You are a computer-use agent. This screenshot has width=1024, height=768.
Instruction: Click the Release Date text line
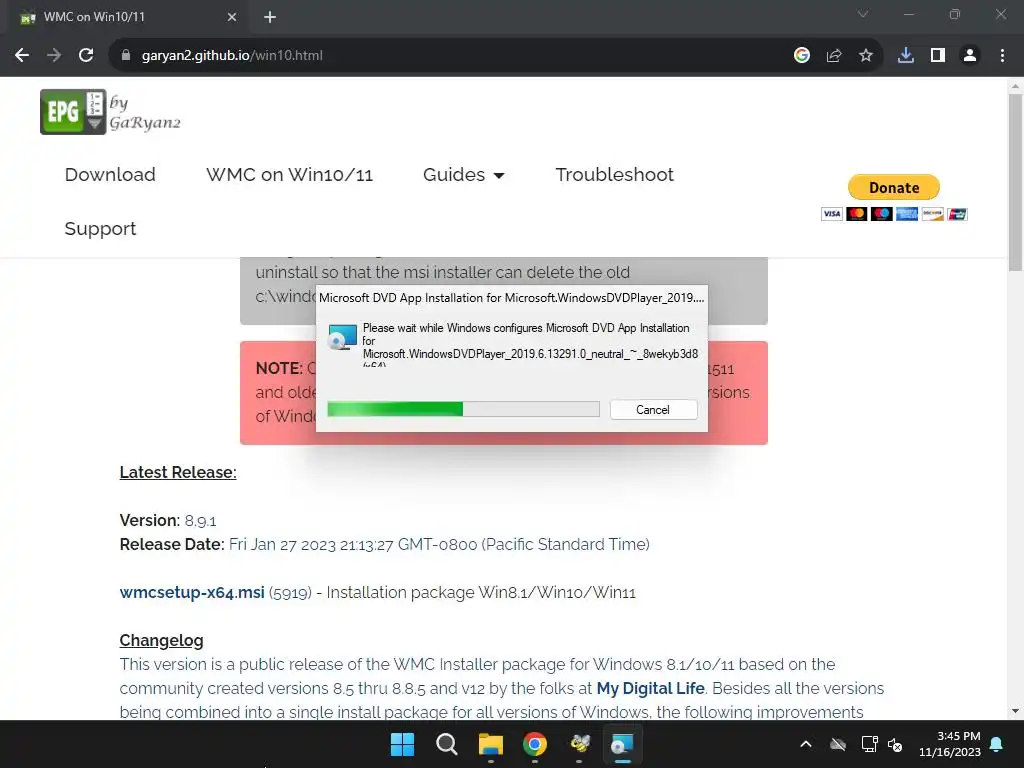[385, 545]
